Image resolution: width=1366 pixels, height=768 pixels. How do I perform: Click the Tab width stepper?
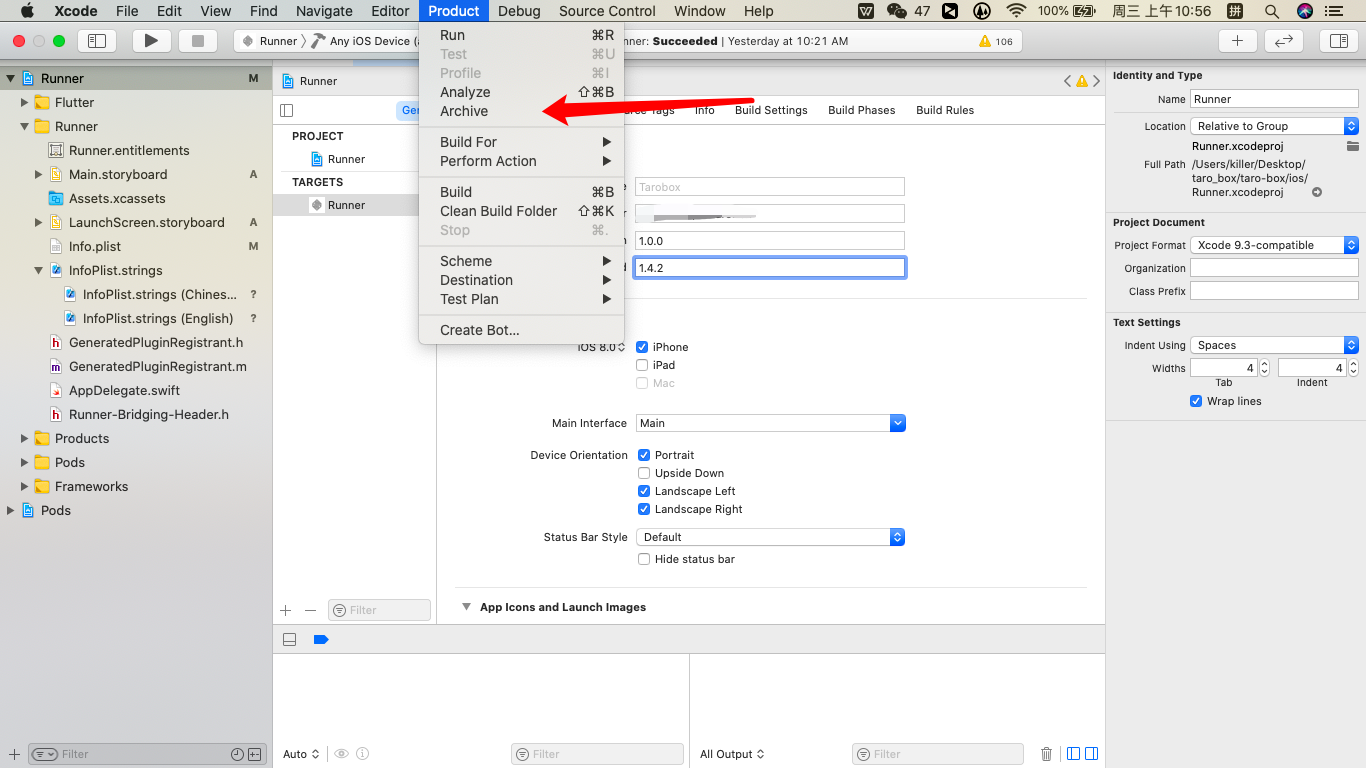pyautogui.click(x=1264, y=368)
